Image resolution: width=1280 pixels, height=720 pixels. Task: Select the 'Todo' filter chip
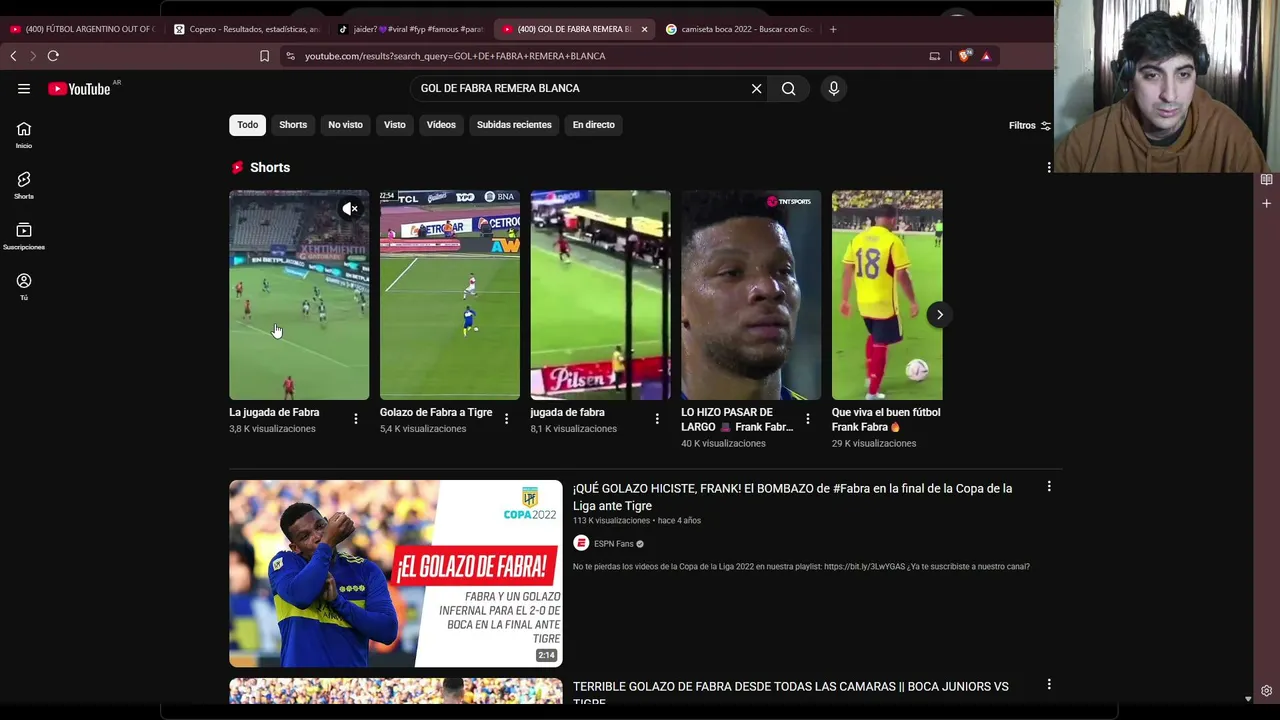tap(248, 125)
